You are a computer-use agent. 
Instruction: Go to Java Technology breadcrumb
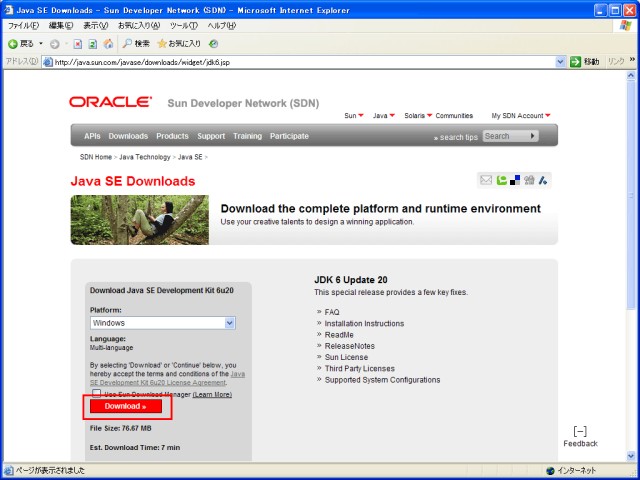tap(144, 157)
